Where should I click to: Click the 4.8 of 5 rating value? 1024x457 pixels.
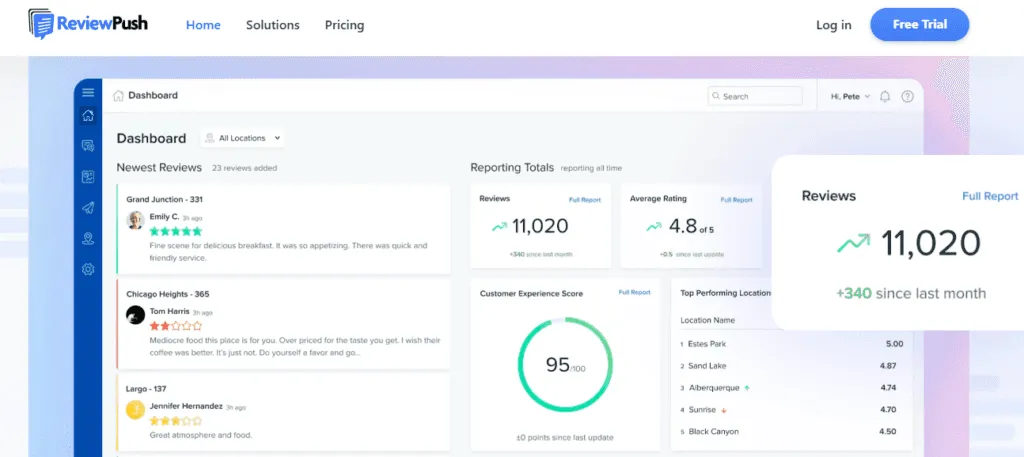tap(691, 227)
